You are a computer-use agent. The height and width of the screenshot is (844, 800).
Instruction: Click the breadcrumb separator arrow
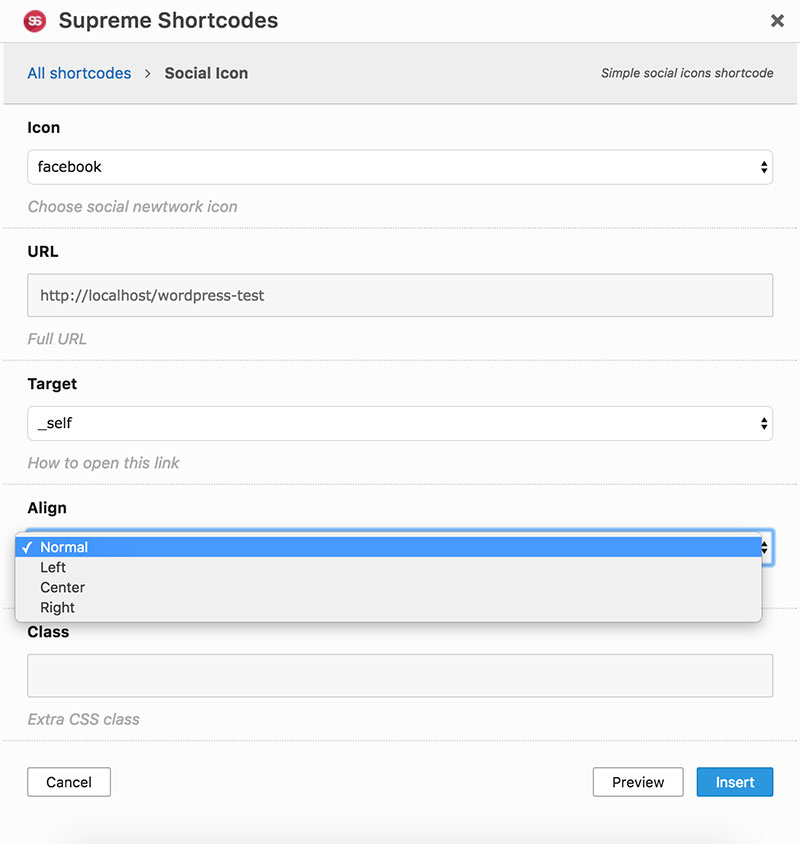click(x=147, y=73)
